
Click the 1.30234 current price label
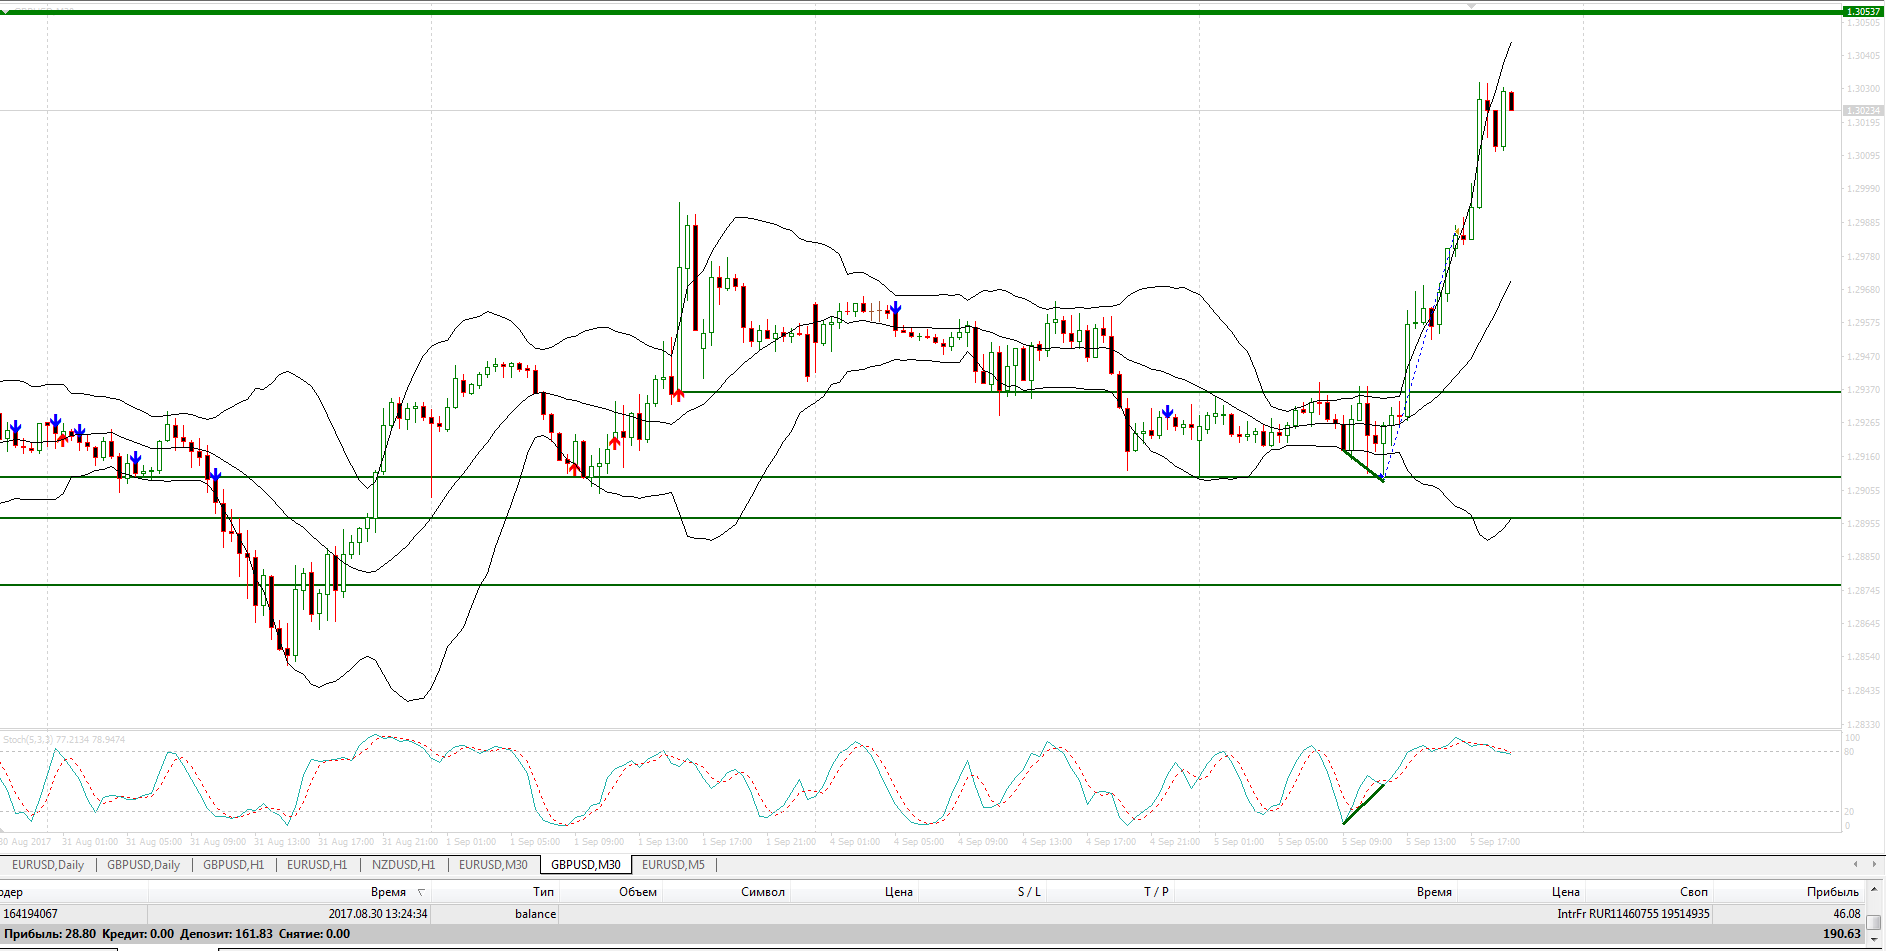(1863, 111)
